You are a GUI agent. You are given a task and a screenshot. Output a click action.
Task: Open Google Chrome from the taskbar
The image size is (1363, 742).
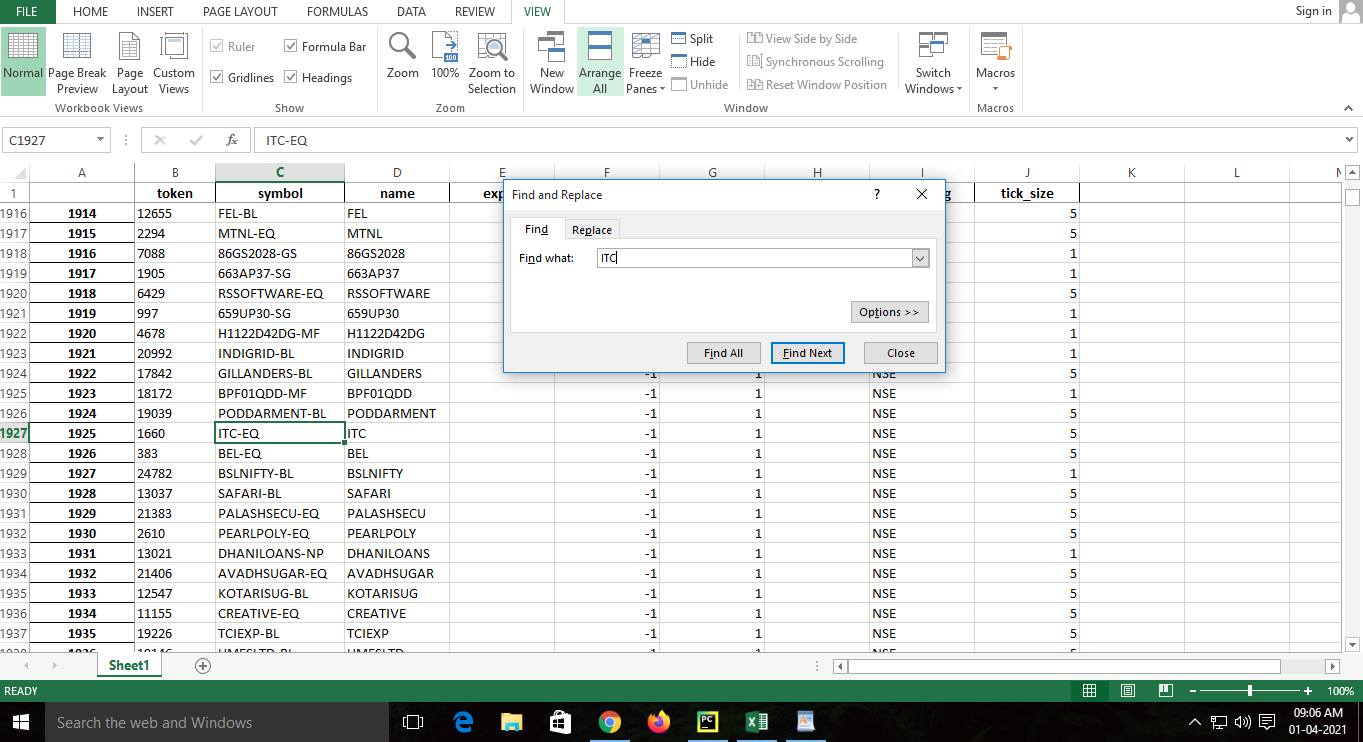tap(610, 722)
